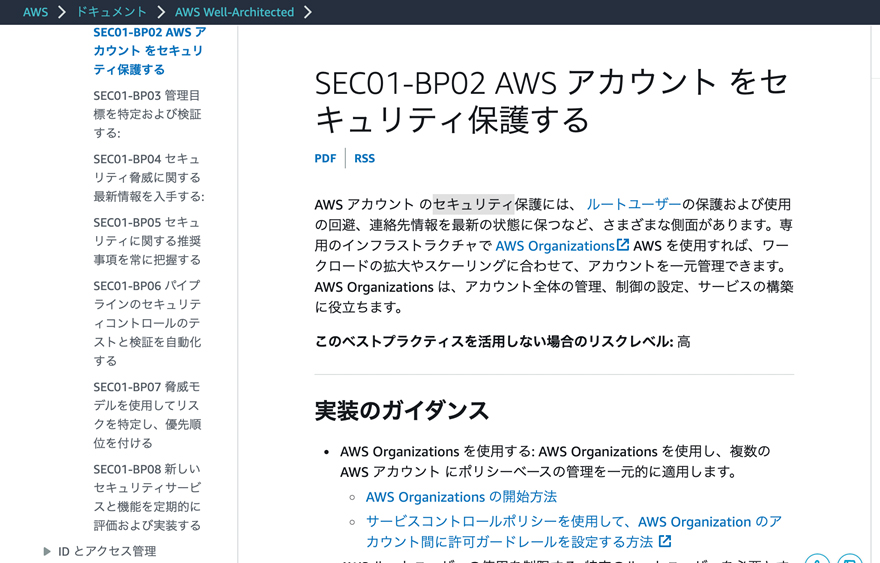Click the リスクレベル: 高 text line

click(502, 341)
